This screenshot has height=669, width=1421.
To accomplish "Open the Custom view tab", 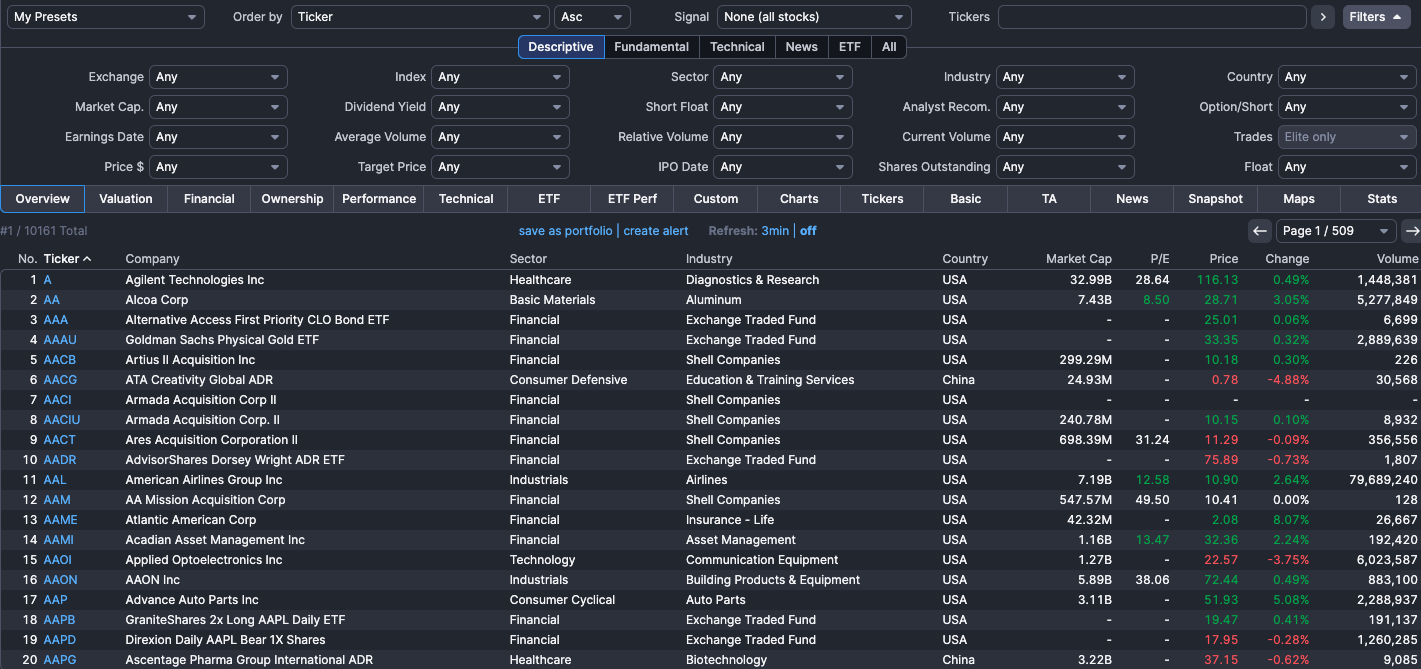I will (x=716, y=199).
